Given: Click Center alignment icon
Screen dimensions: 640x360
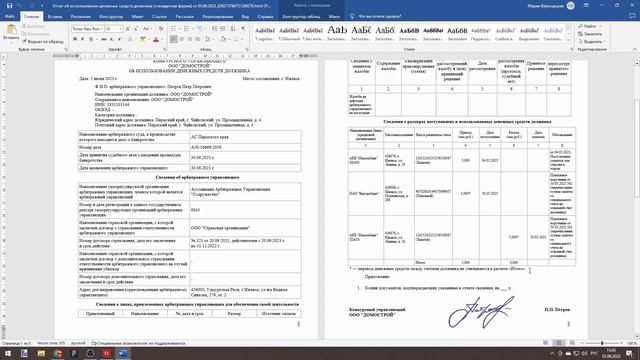Looking at the screenshot, I should pyautogui.click(x=182, y=39).
